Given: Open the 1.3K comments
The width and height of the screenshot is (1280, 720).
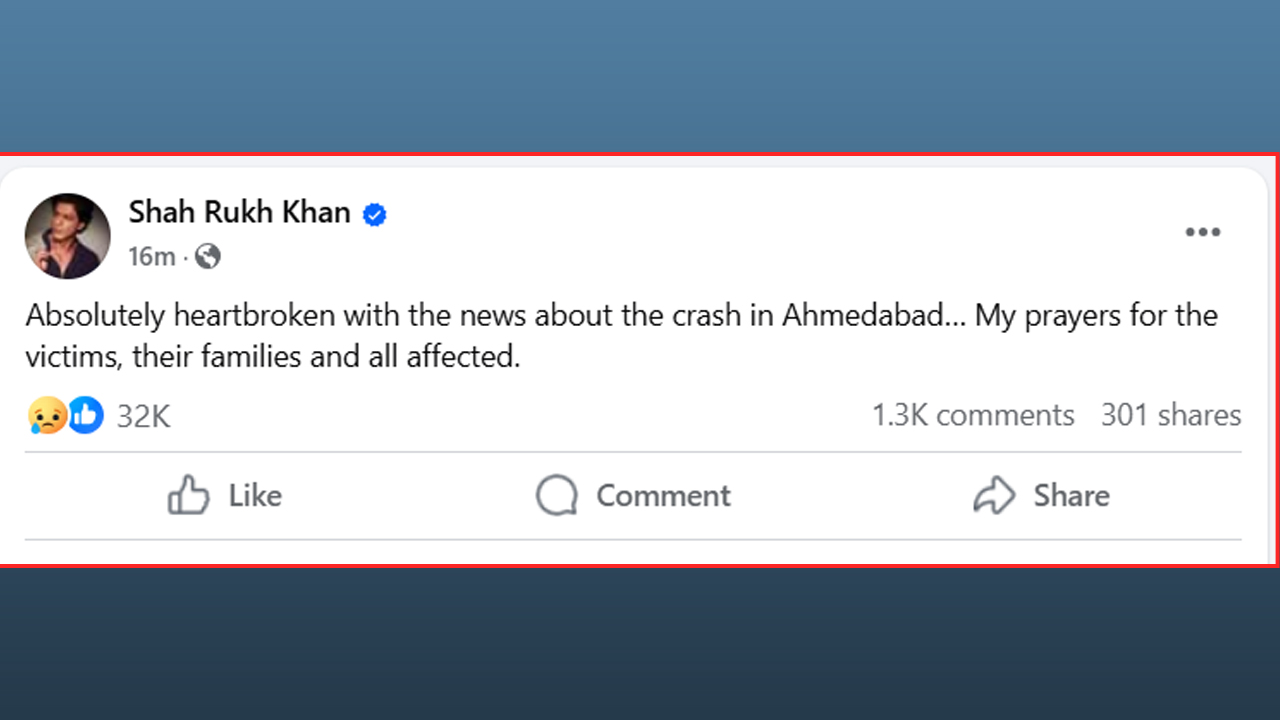Looking at the screenshot, I should tap(973, 415).
